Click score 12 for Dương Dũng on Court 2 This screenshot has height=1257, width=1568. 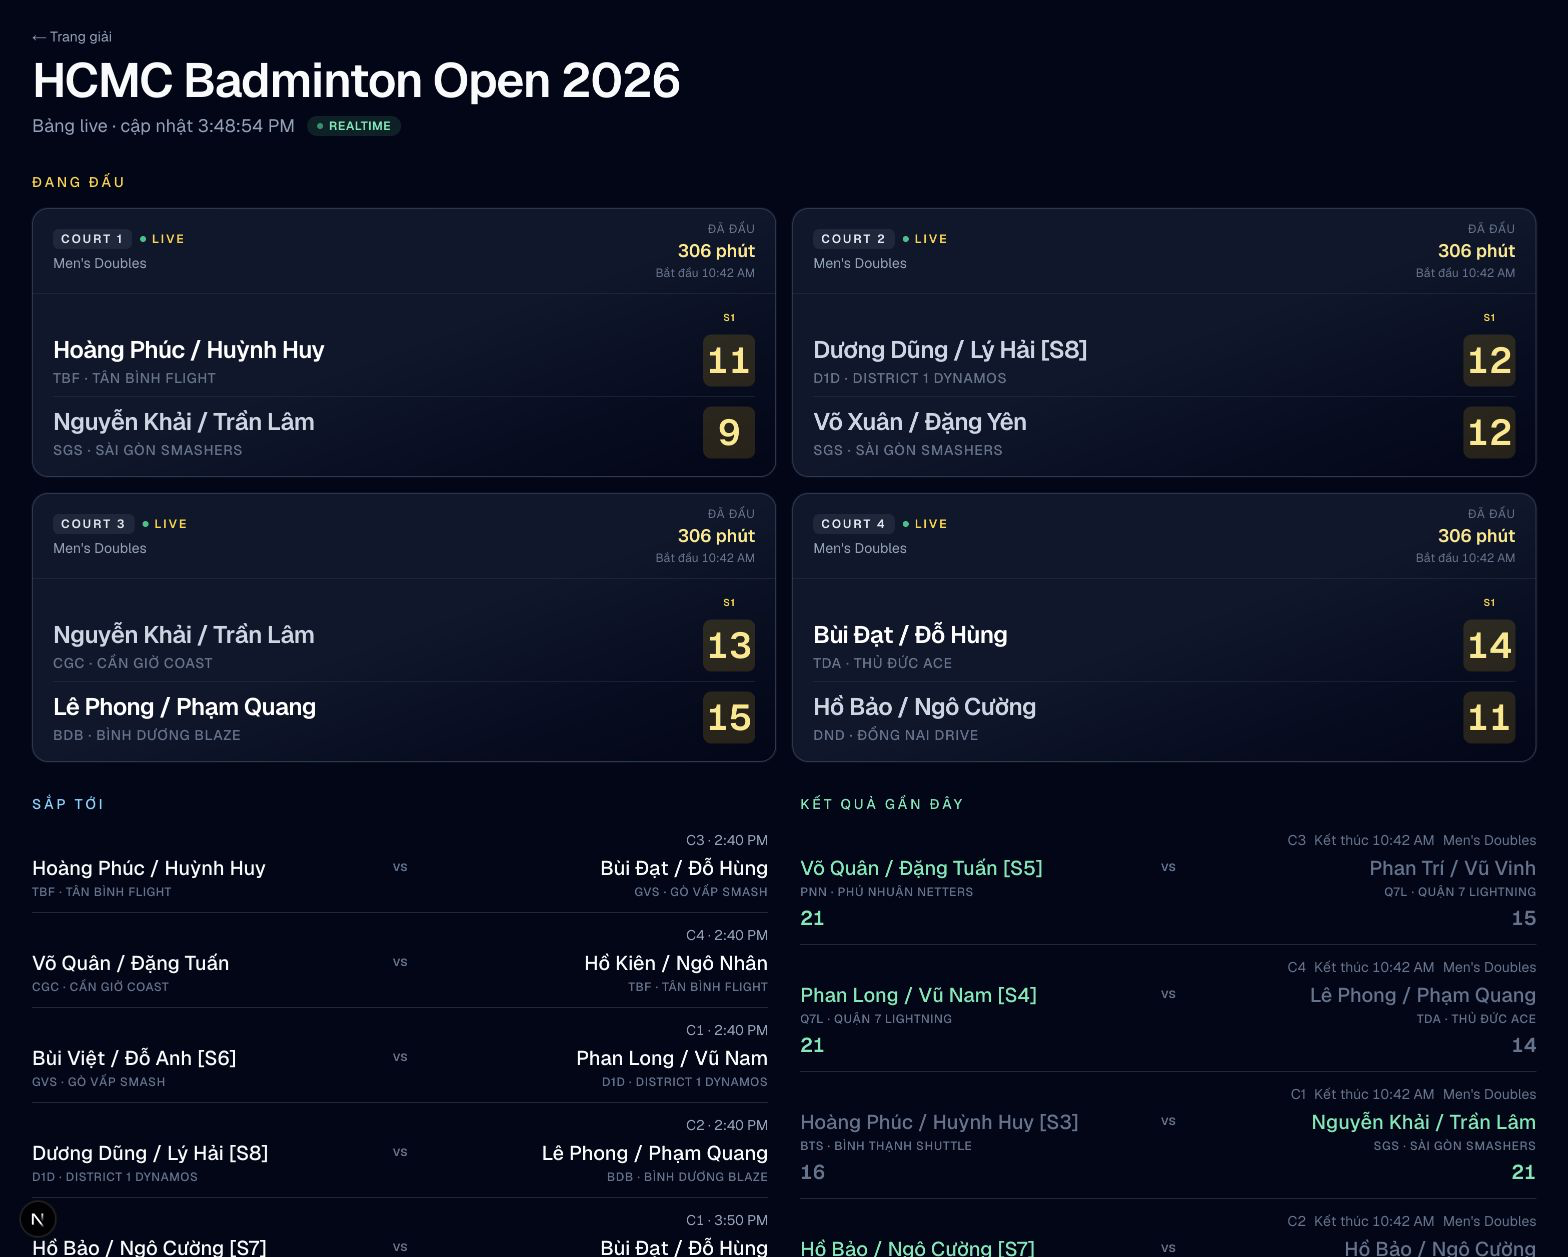(x=1489, y=360)
